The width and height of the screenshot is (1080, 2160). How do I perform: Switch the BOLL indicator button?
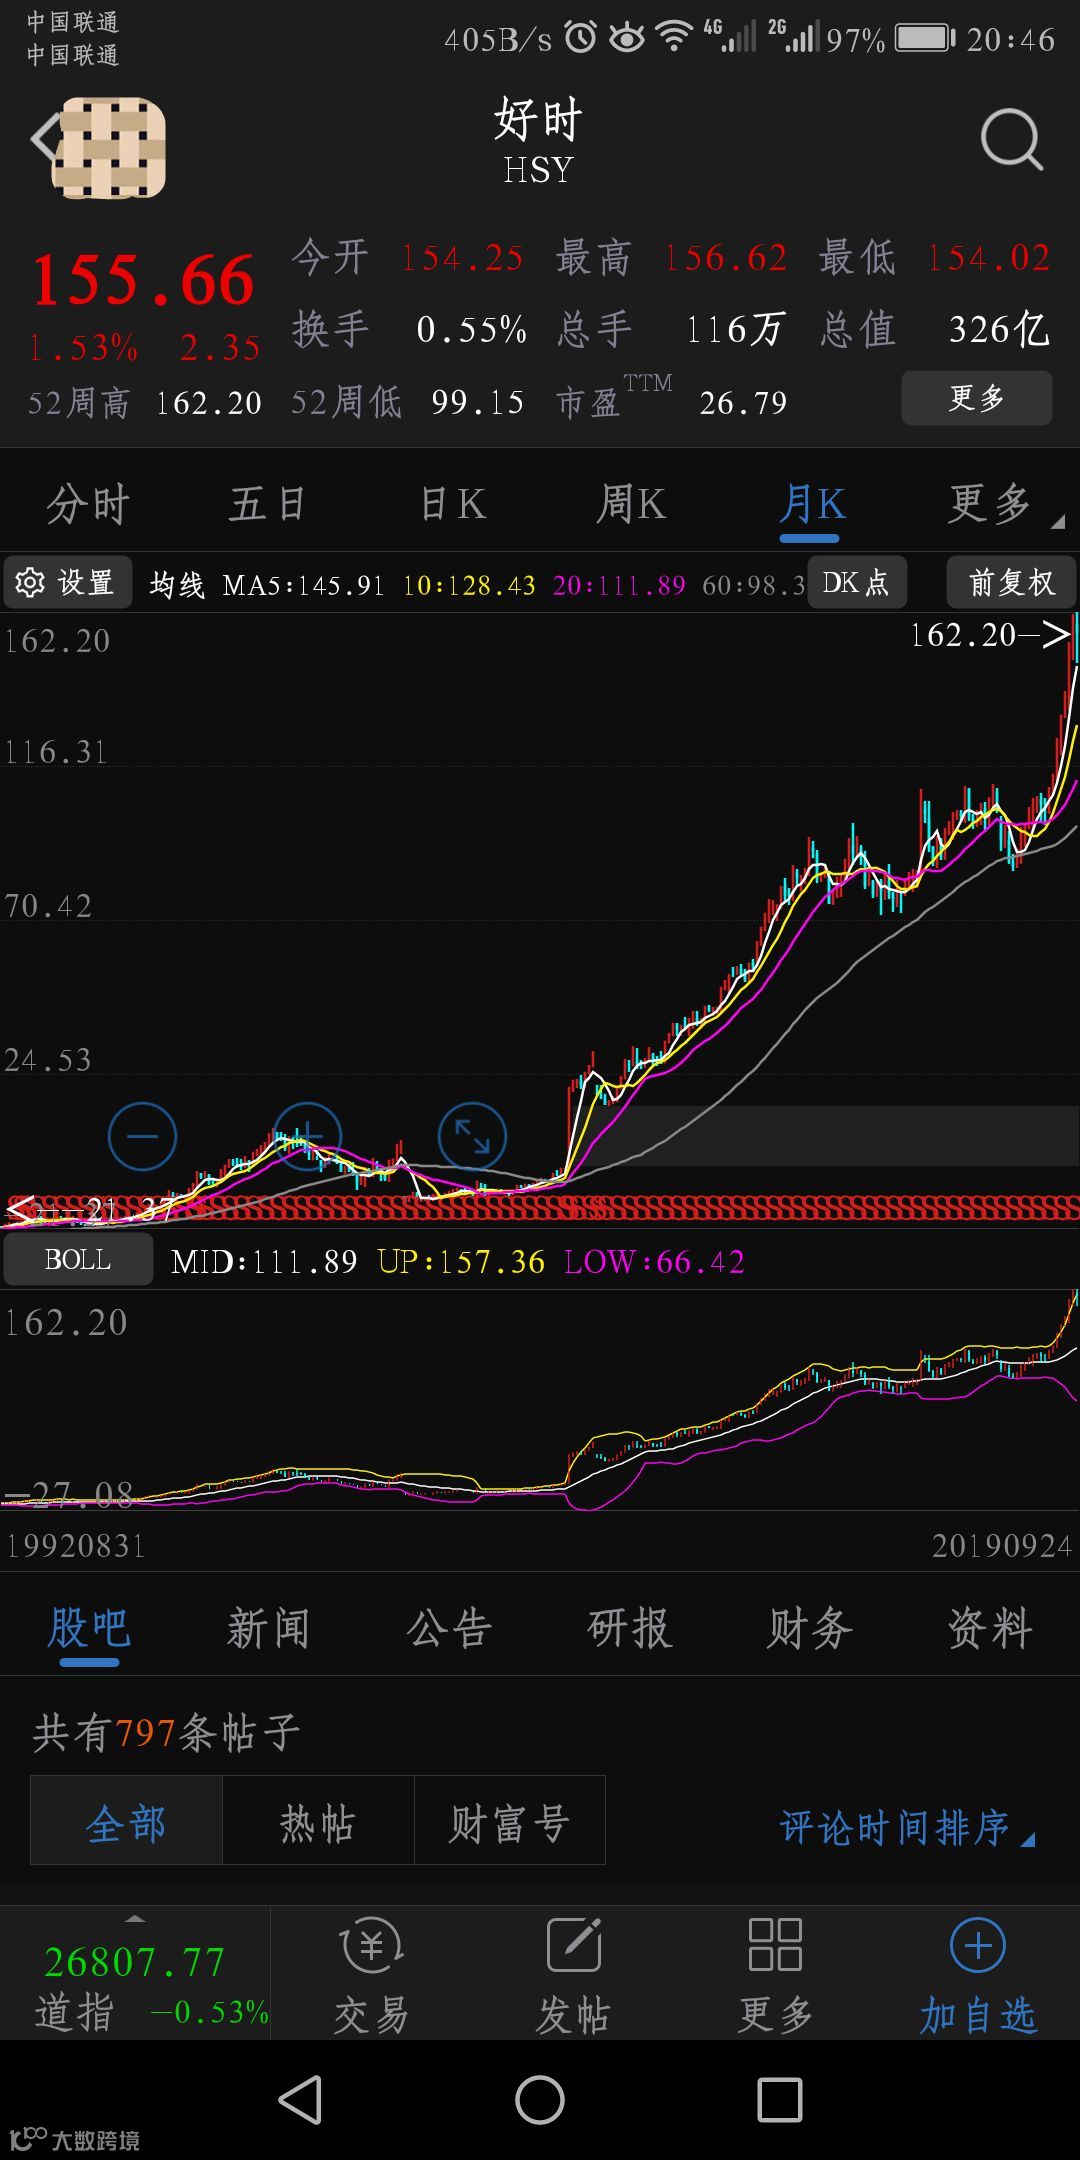[x=78, y=1260]
